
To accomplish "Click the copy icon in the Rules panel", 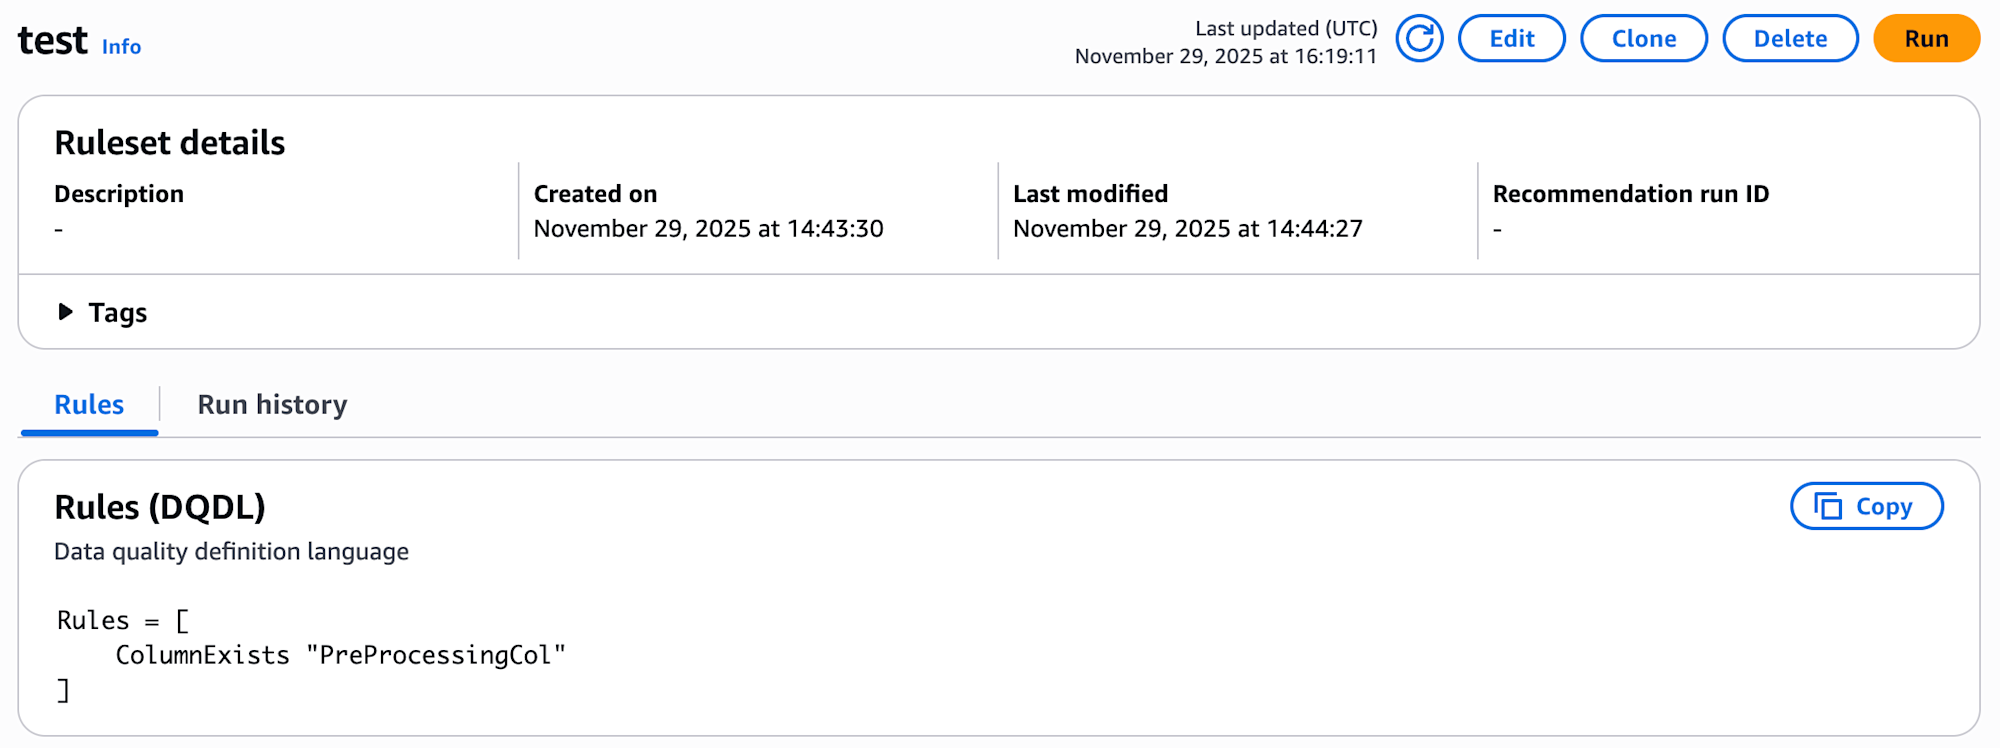I will (x=1828, y=507).
